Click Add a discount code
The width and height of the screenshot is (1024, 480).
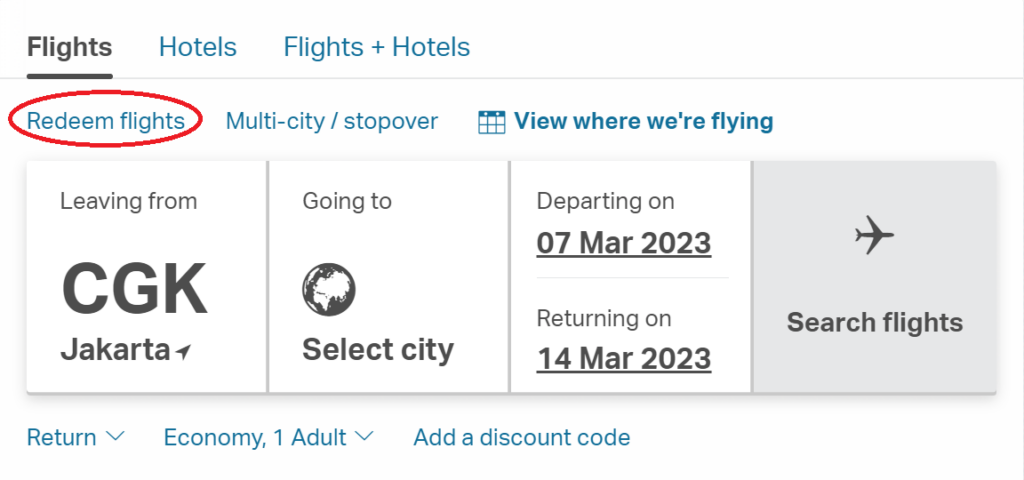click(x=522, y=437)
